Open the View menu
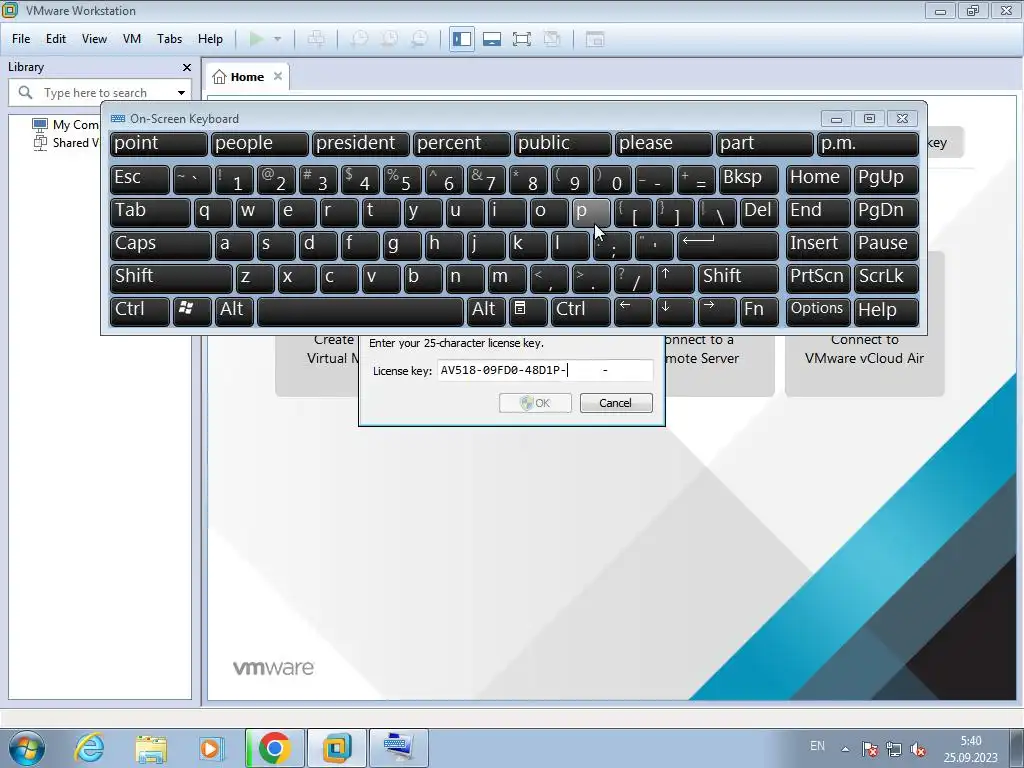The image size is (1024, 768). 94,39
